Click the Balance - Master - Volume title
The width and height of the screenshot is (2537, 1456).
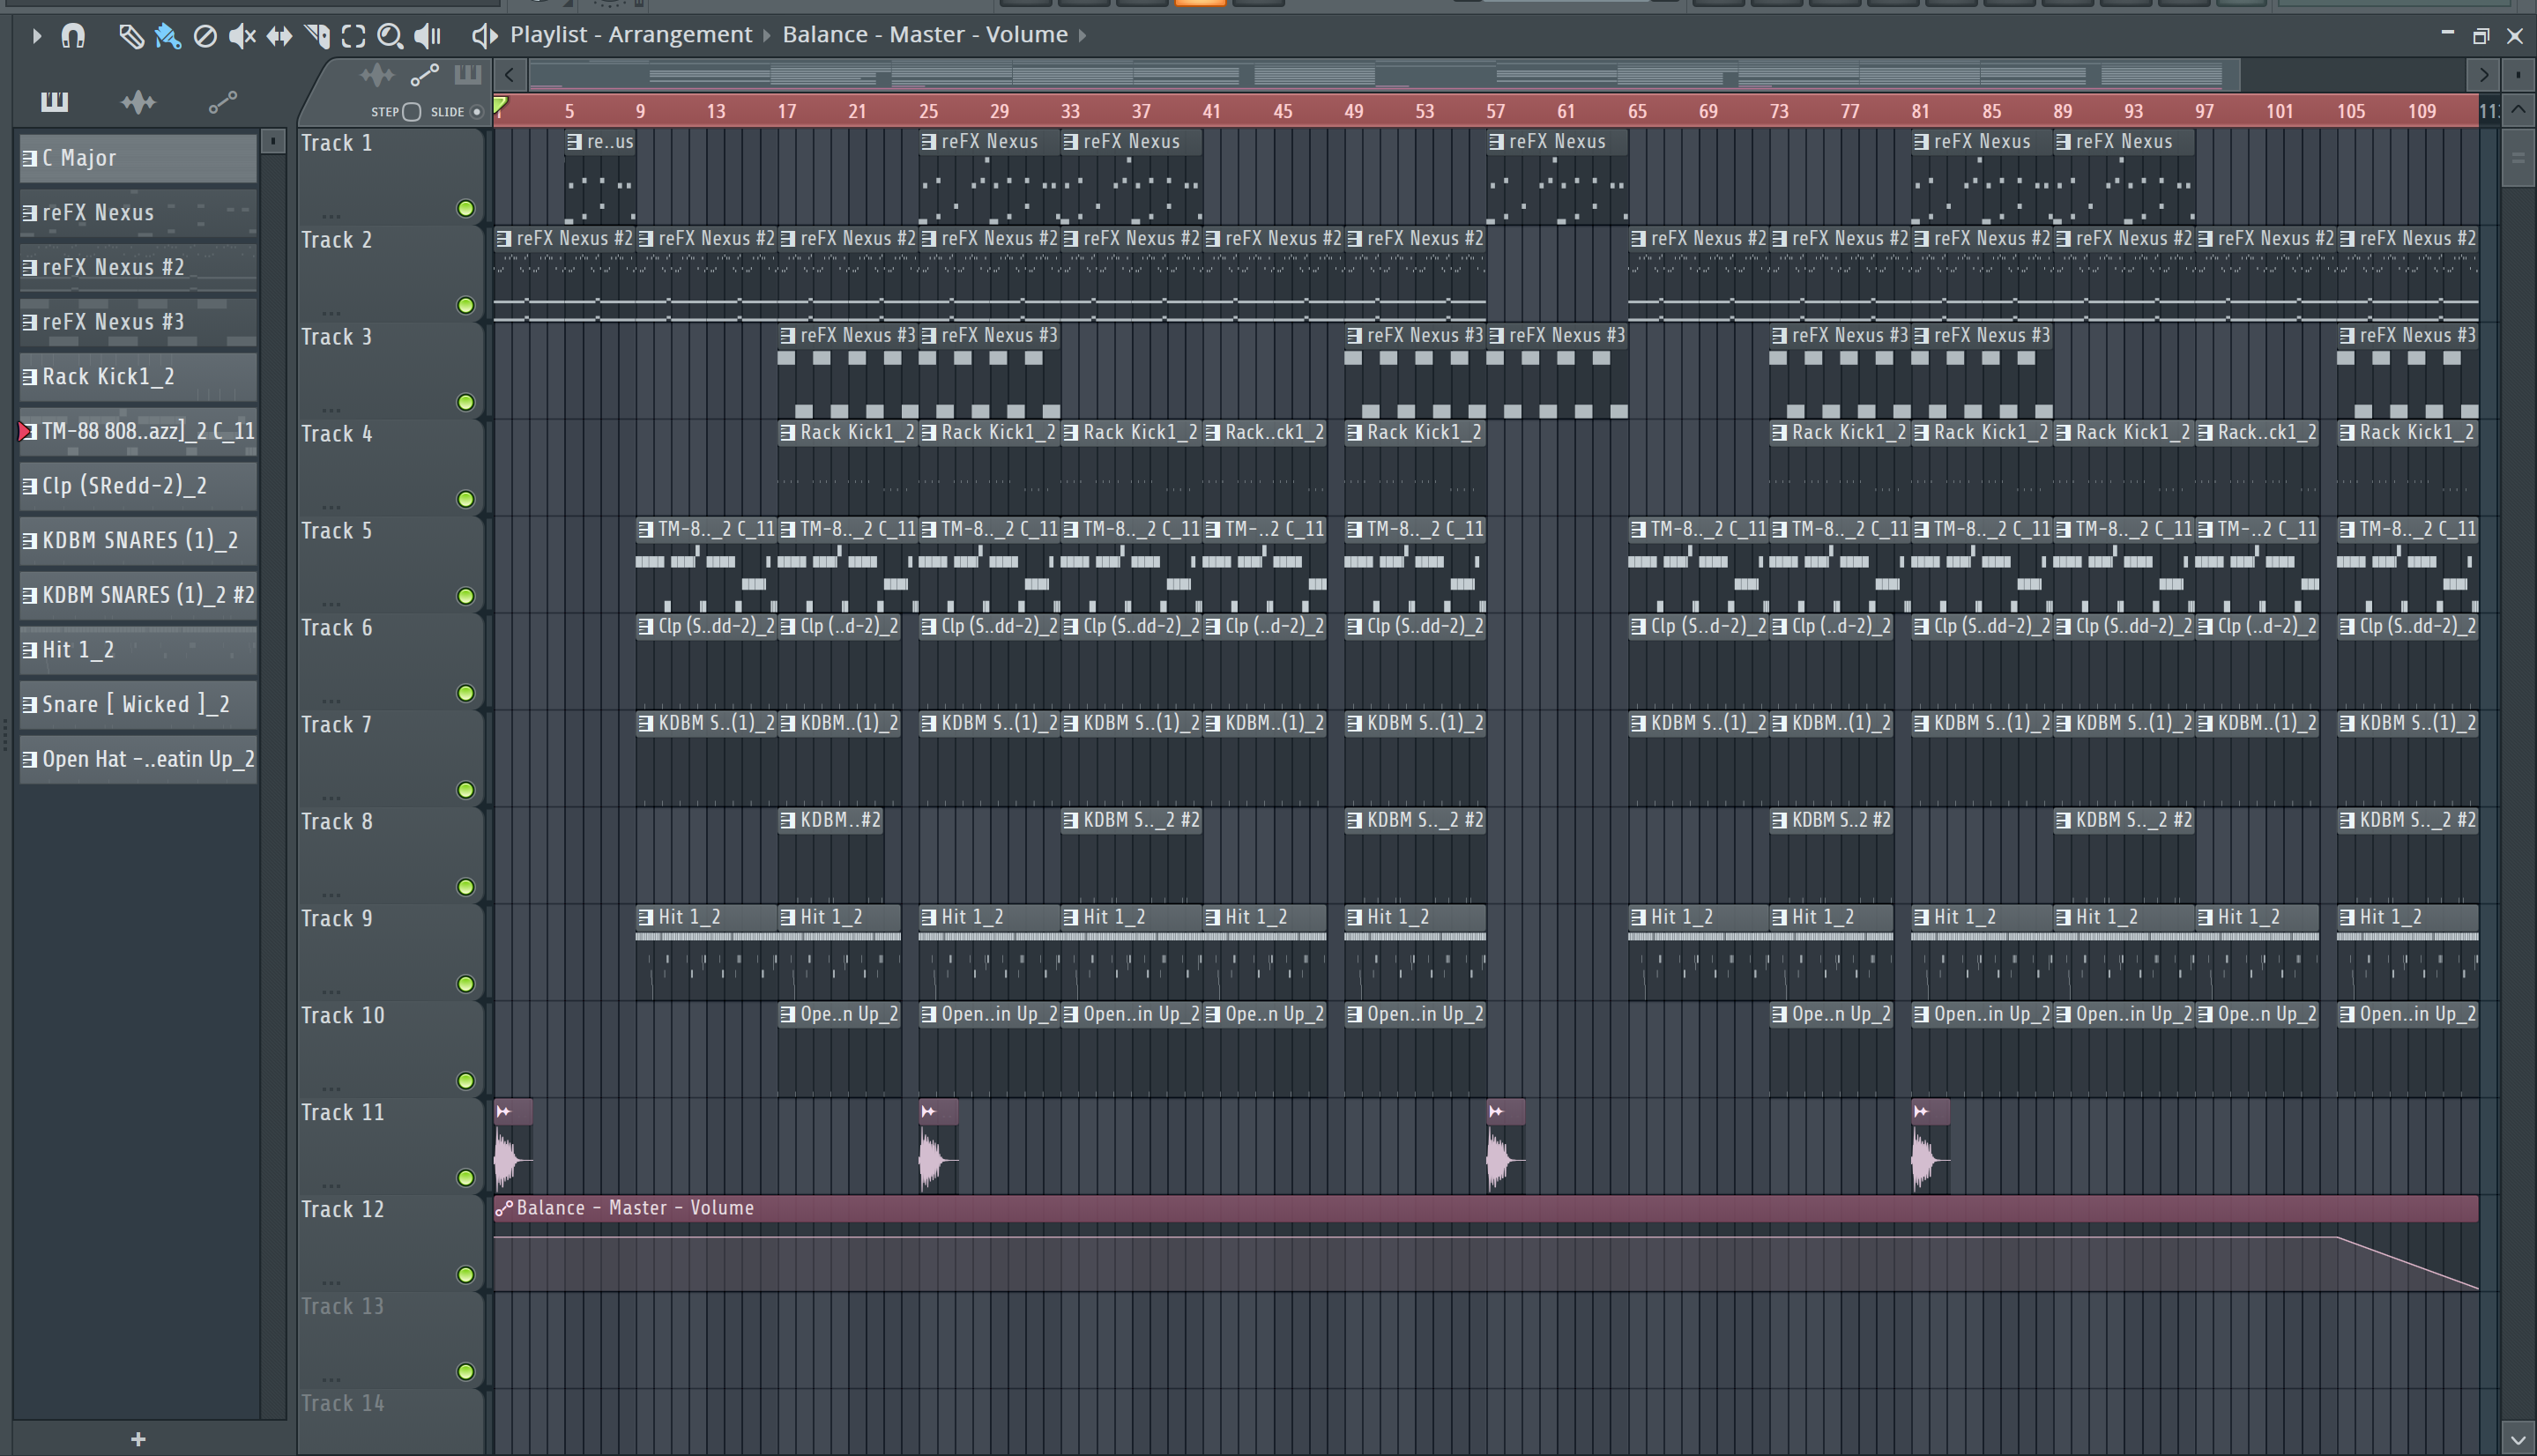[x=925, y=35]
